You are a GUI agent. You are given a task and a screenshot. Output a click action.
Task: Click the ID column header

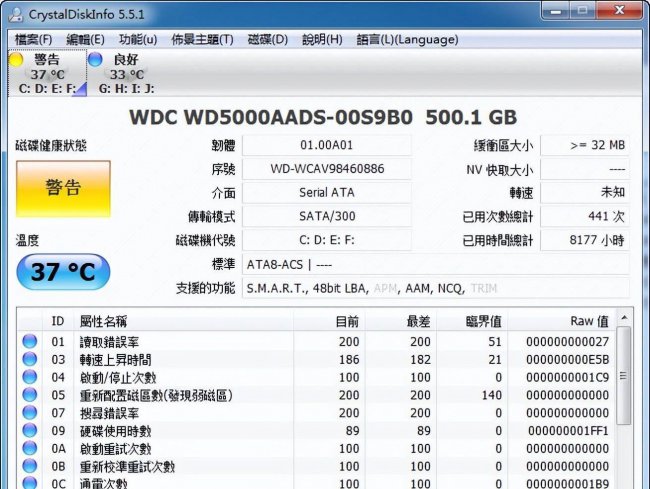point(58,321)
